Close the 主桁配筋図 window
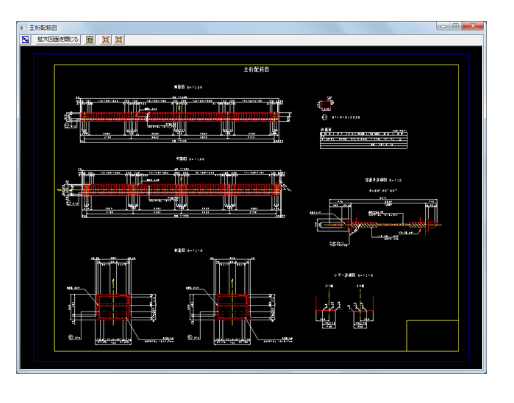 pyautogui.click(x=472, y=26)
